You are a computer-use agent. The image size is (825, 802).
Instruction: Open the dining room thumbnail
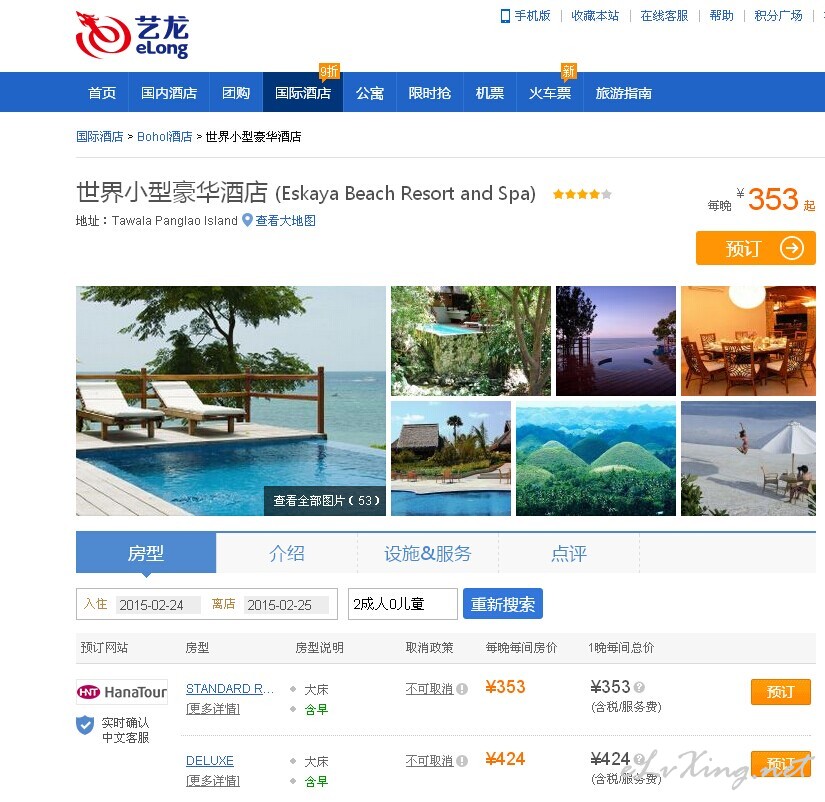point(748,341)
